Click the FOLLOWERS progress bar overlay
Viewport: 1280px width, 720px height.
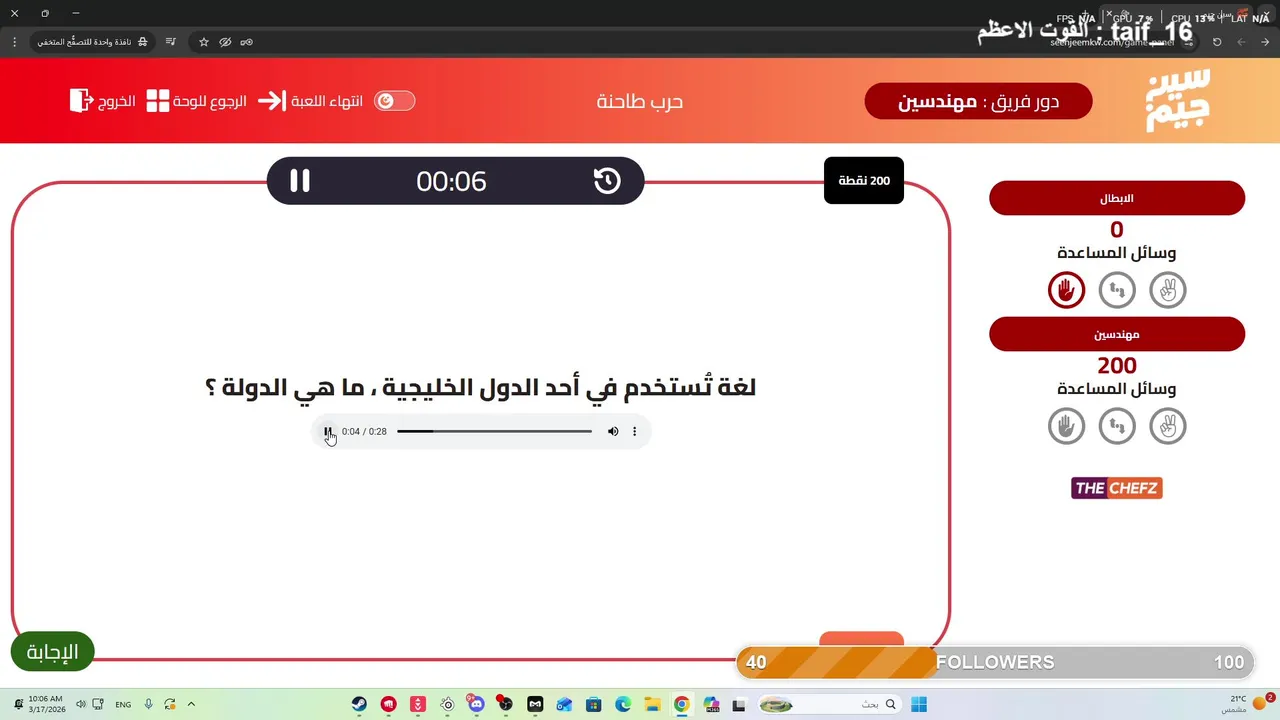[995, 662]
